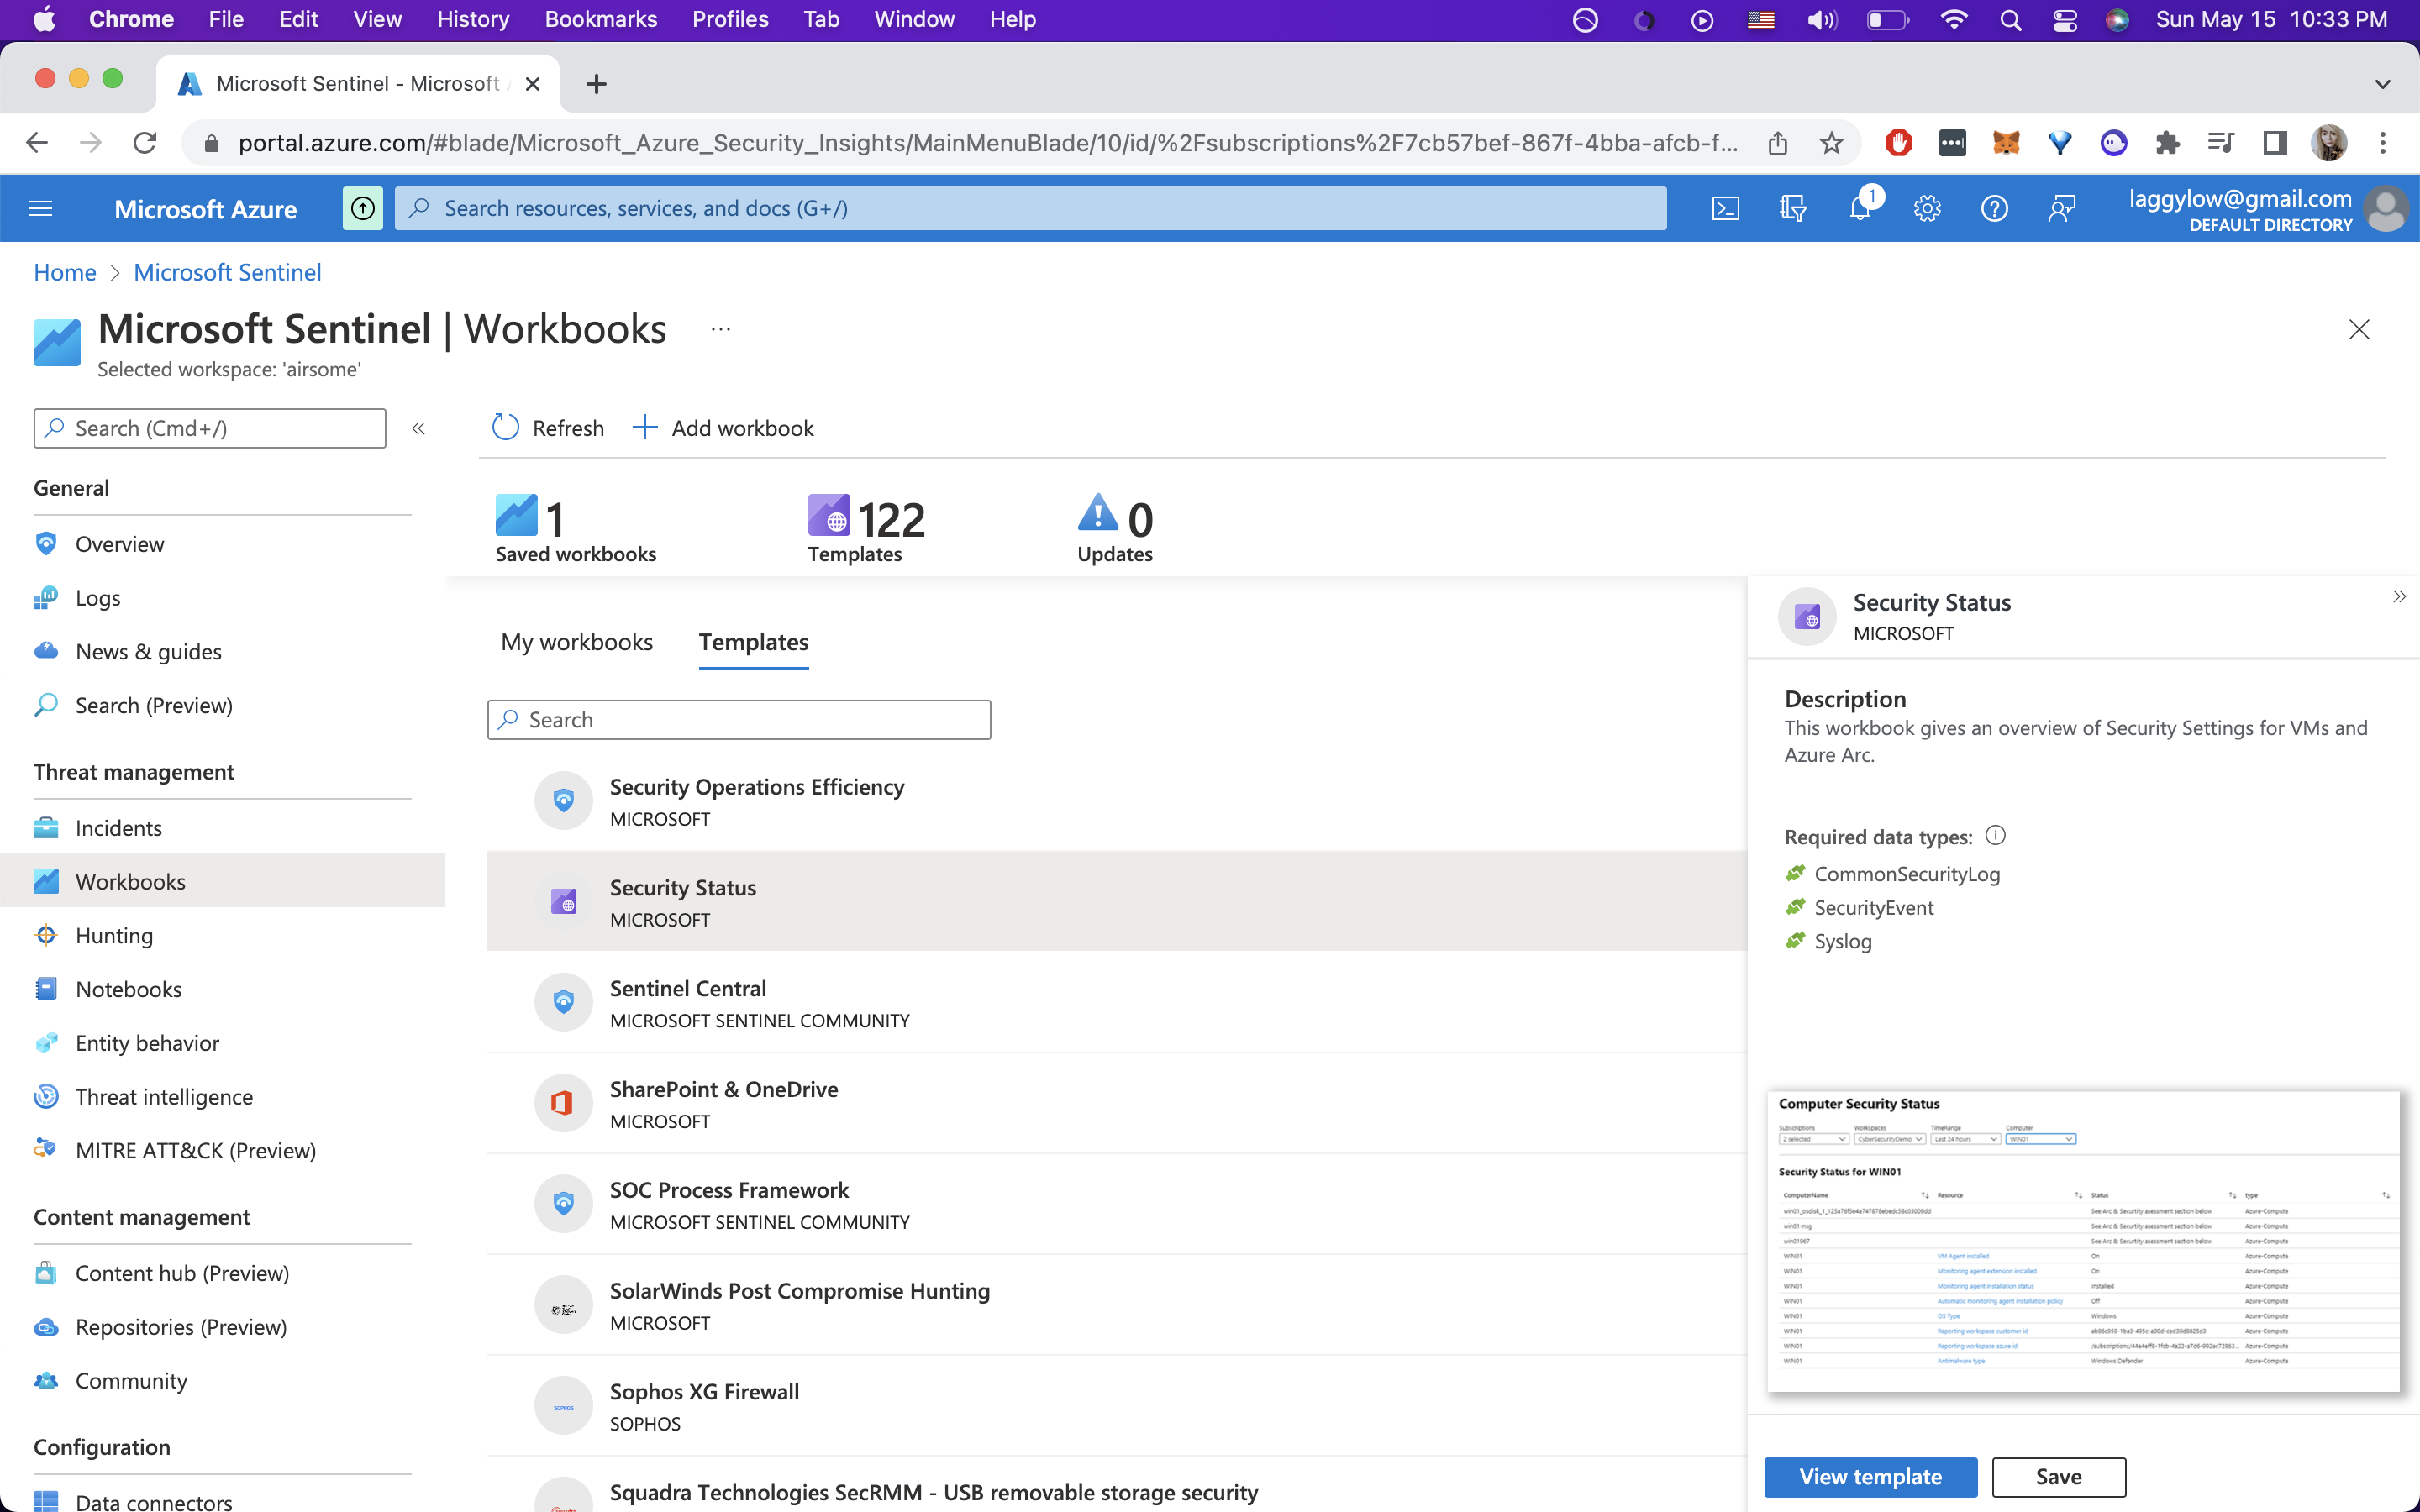Click the View template button
Screen dimensions: 2420x1512
pyautogui.click(x=1870, y=1476)
